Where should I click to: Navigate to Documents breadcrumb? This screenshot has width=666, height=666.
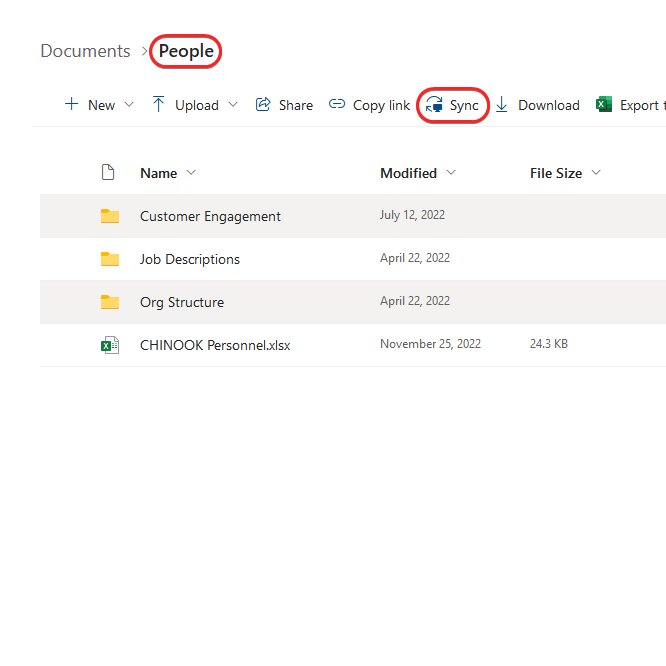pyautogui.click(x=85, y=51)
